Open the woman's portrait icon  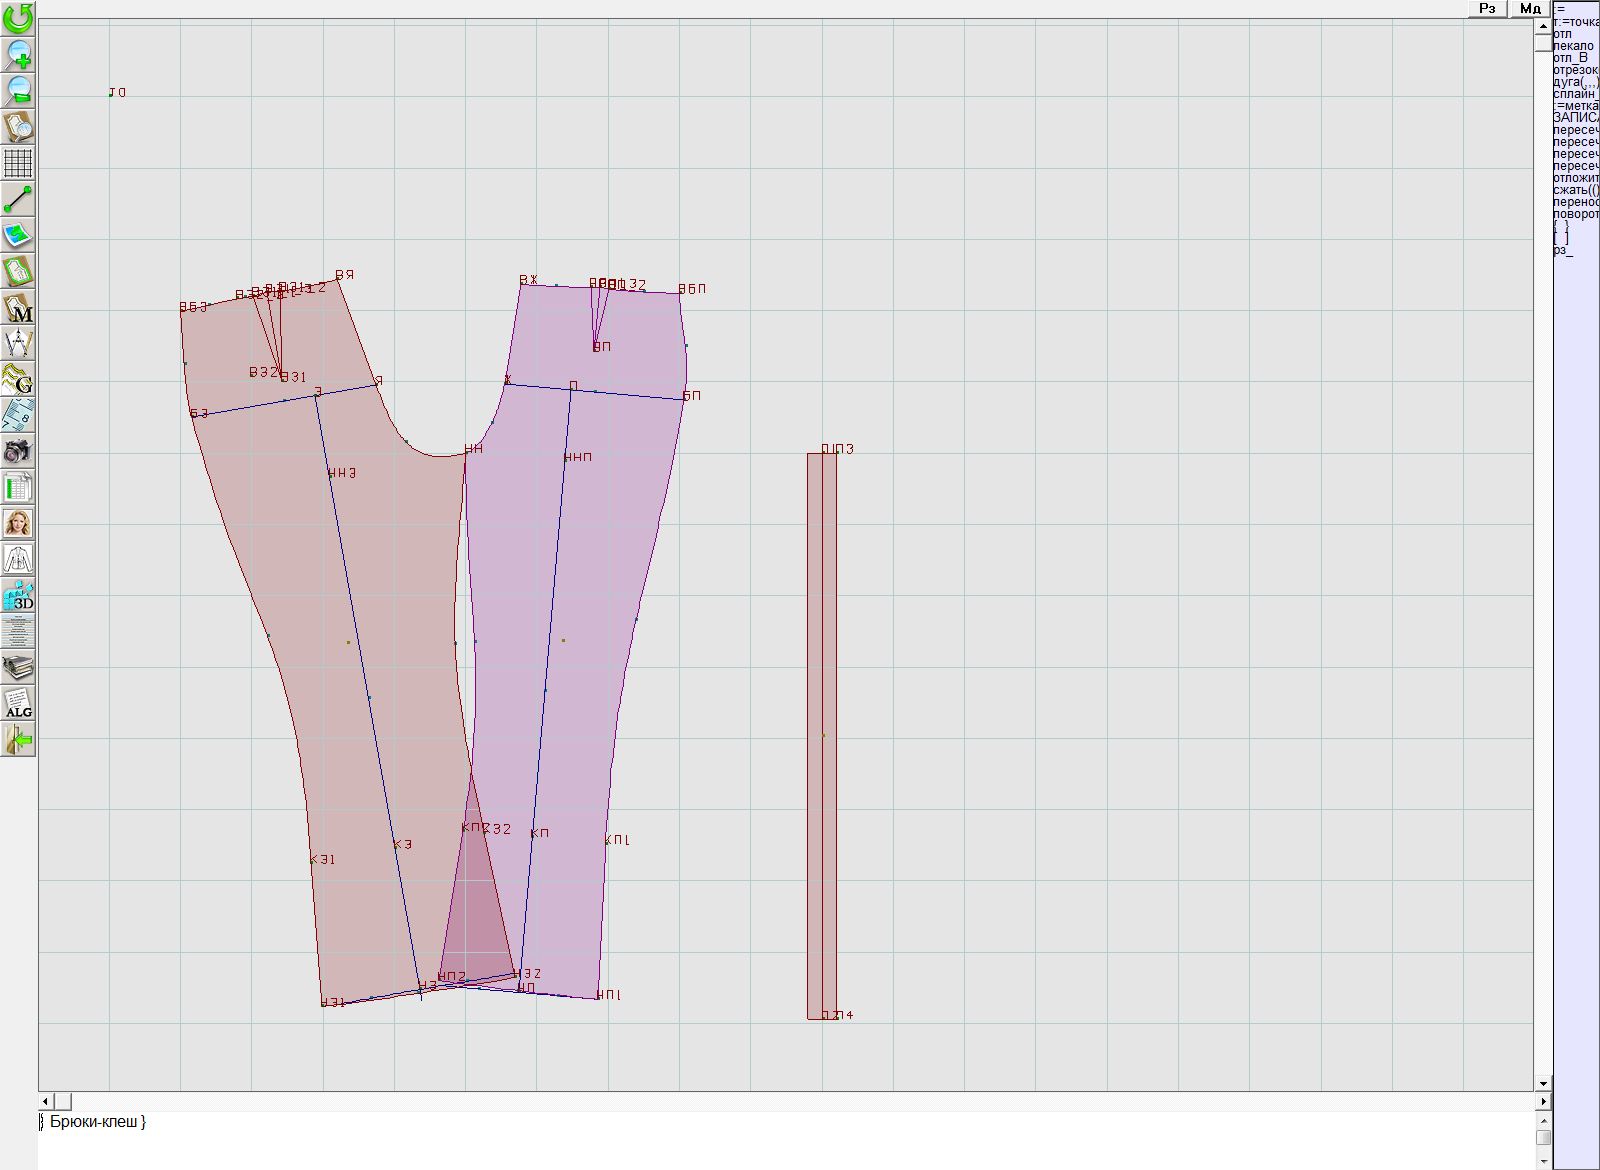(x=18, y=523)
